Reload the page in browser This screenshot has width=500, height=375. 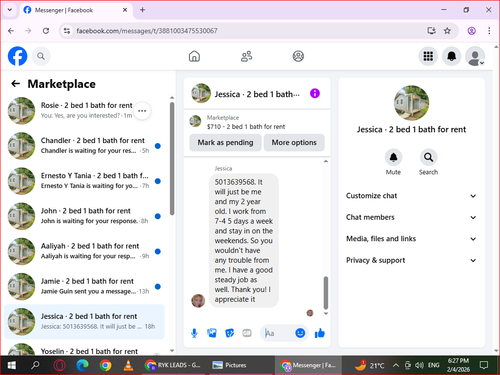pos(46,31)
